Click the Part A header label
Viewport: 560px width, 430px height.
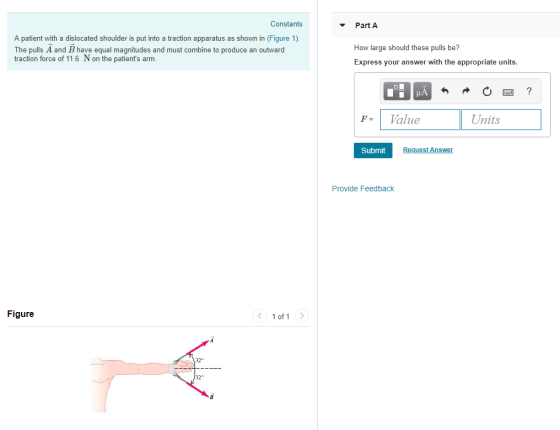(366, 25)
